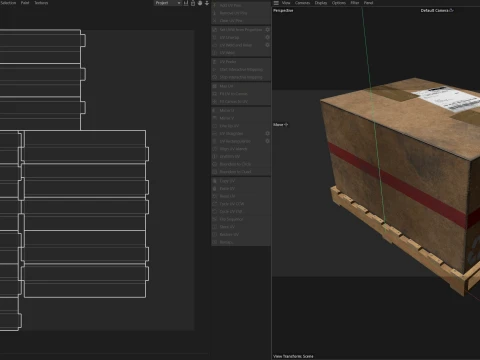This screenshot has height=360, width=480.
Task: Click the viewport hamburger menu icon
Action: pyautogui.click(x=276, y=3)
